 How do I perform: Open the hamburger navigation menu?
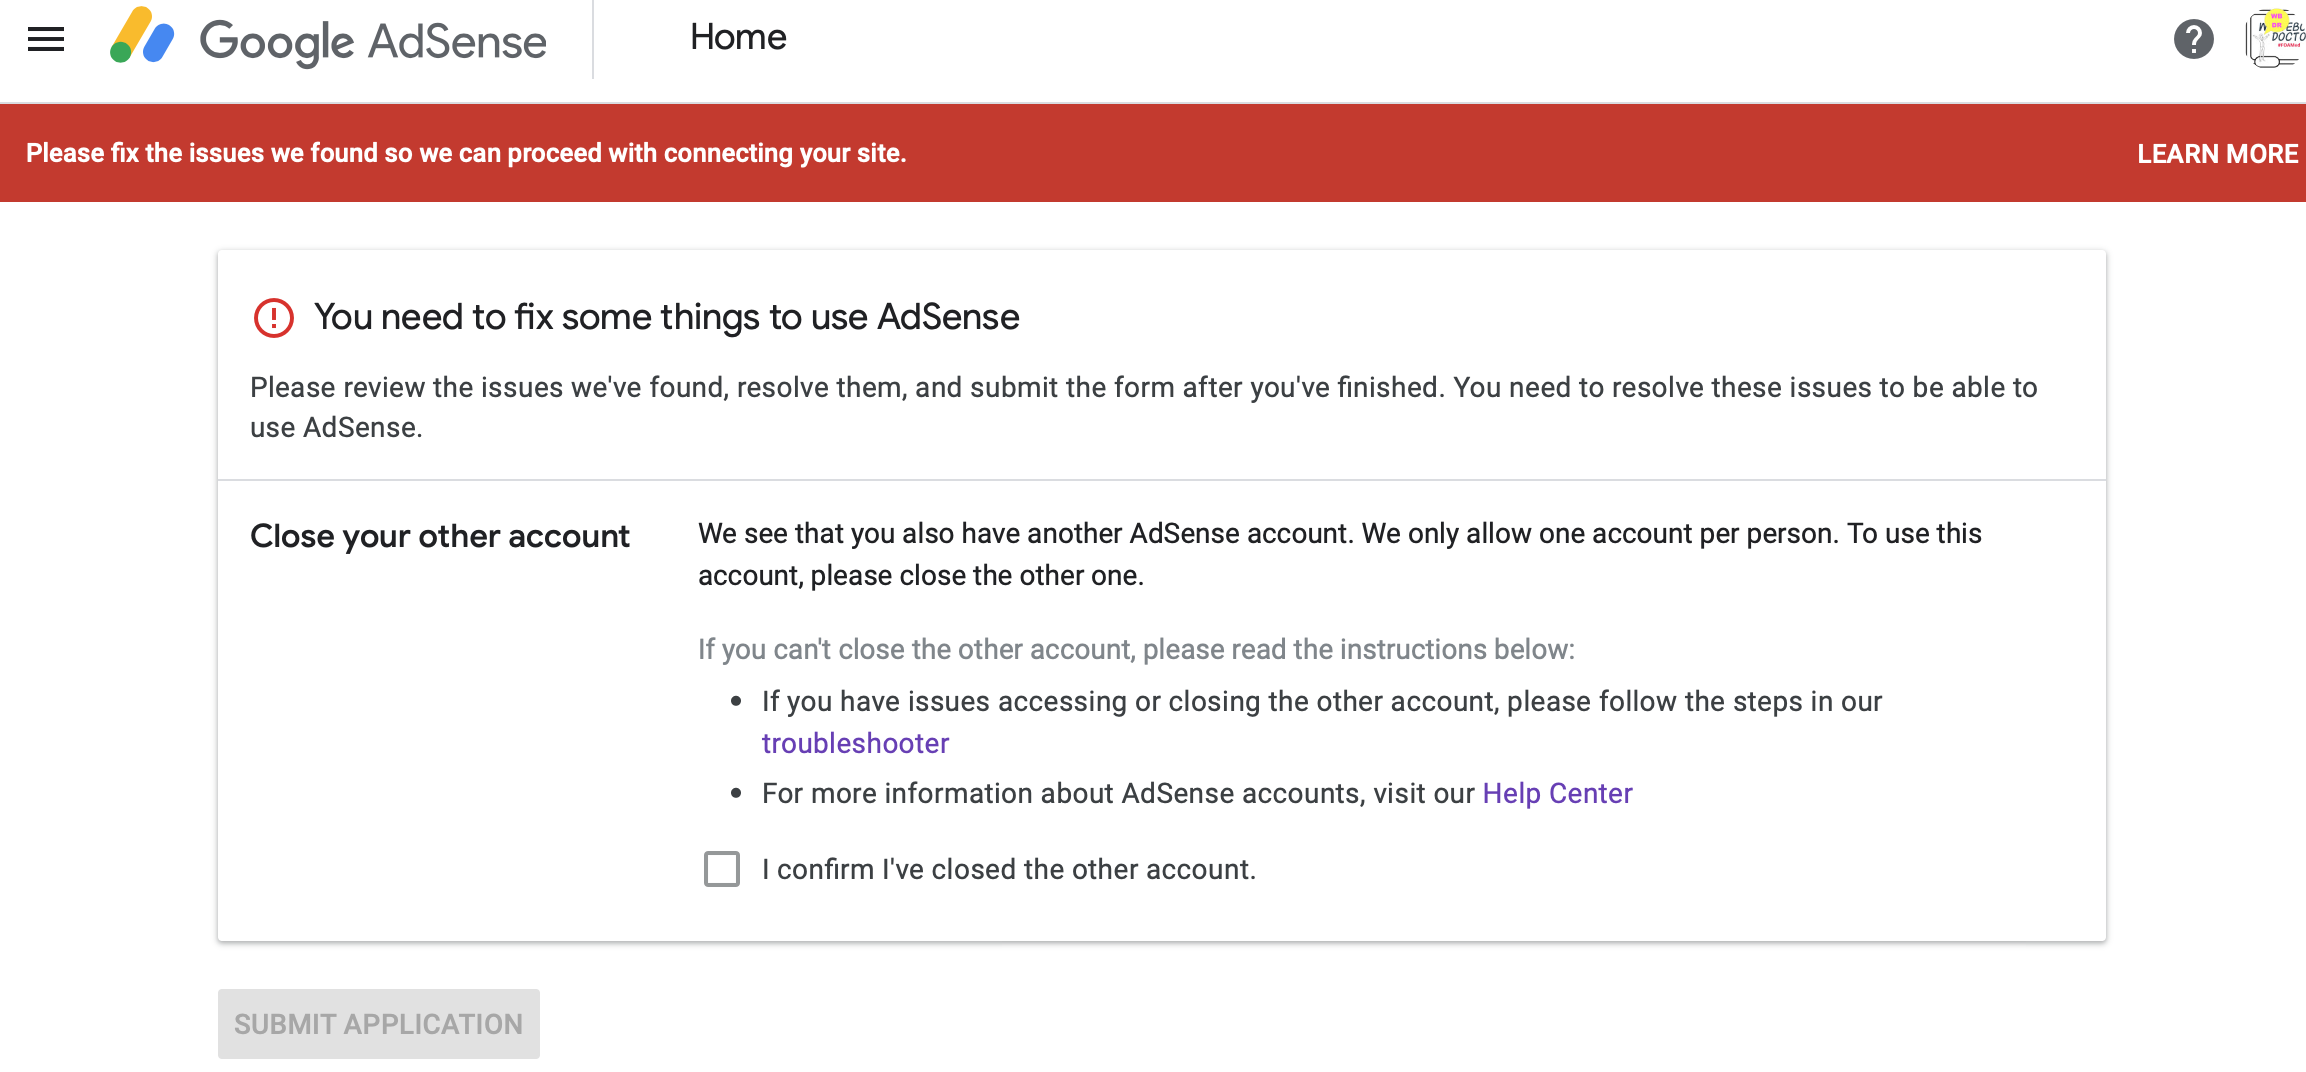tap(46, 40)
